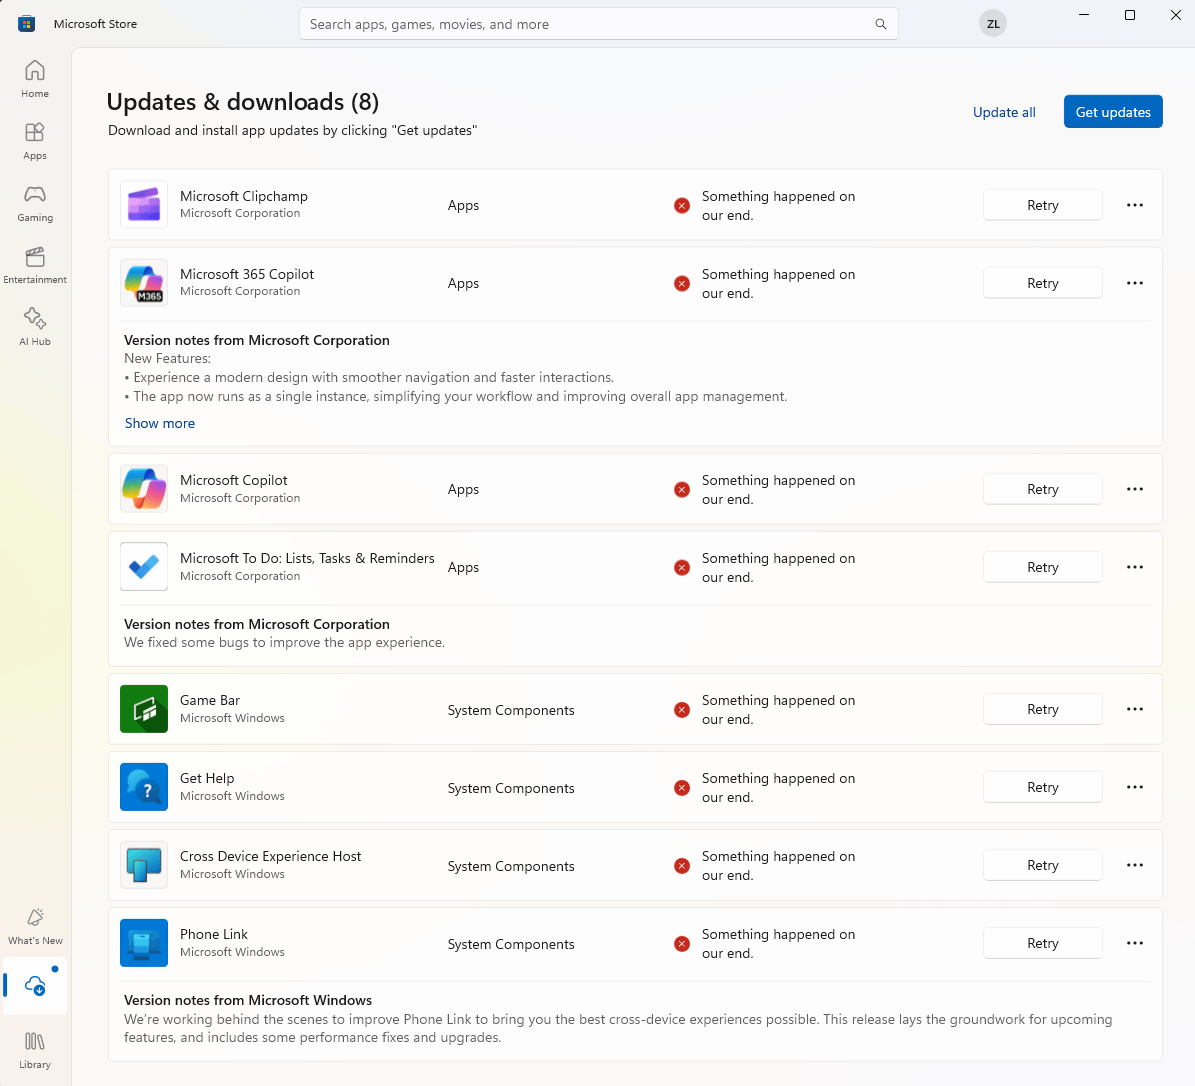Screen dimensions: 1195x1086
Task: Click the Microsoft Store logo icon
Action: pyautogui.click(x=27, y=24)
